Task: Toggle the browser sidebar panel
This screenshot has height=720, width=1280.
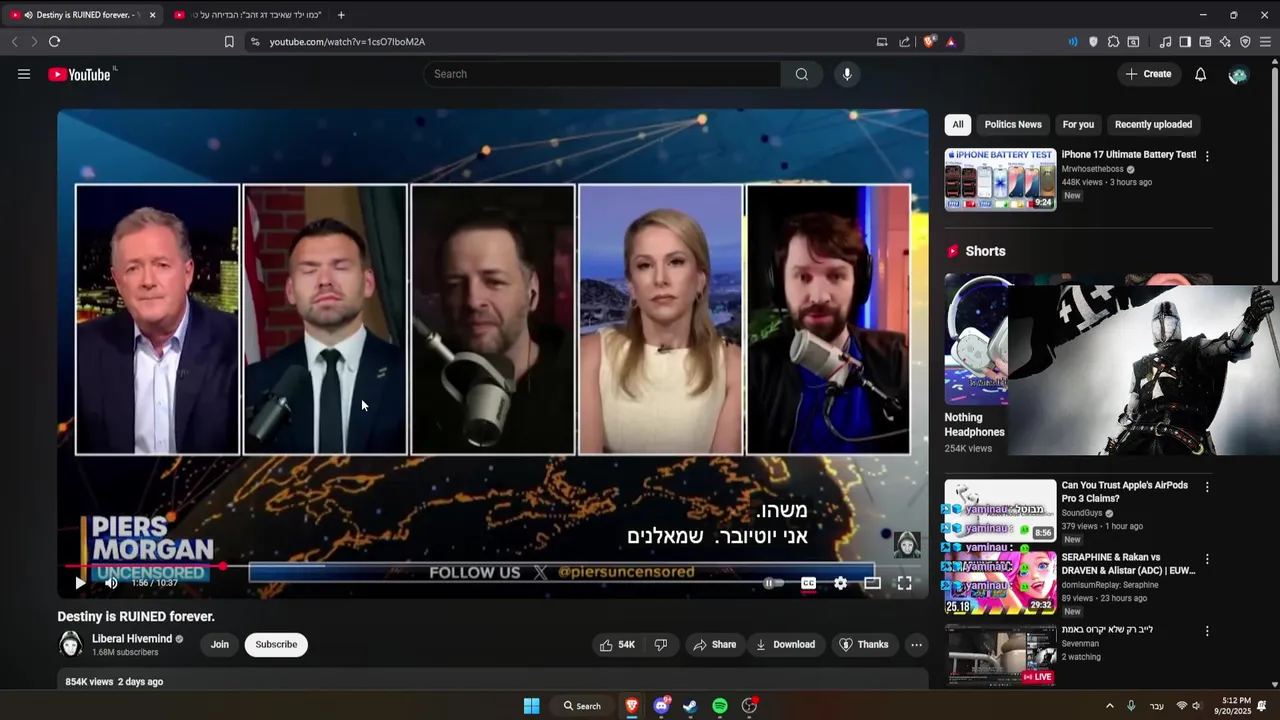Action: pyautogui.click(x=1185, y=42)
